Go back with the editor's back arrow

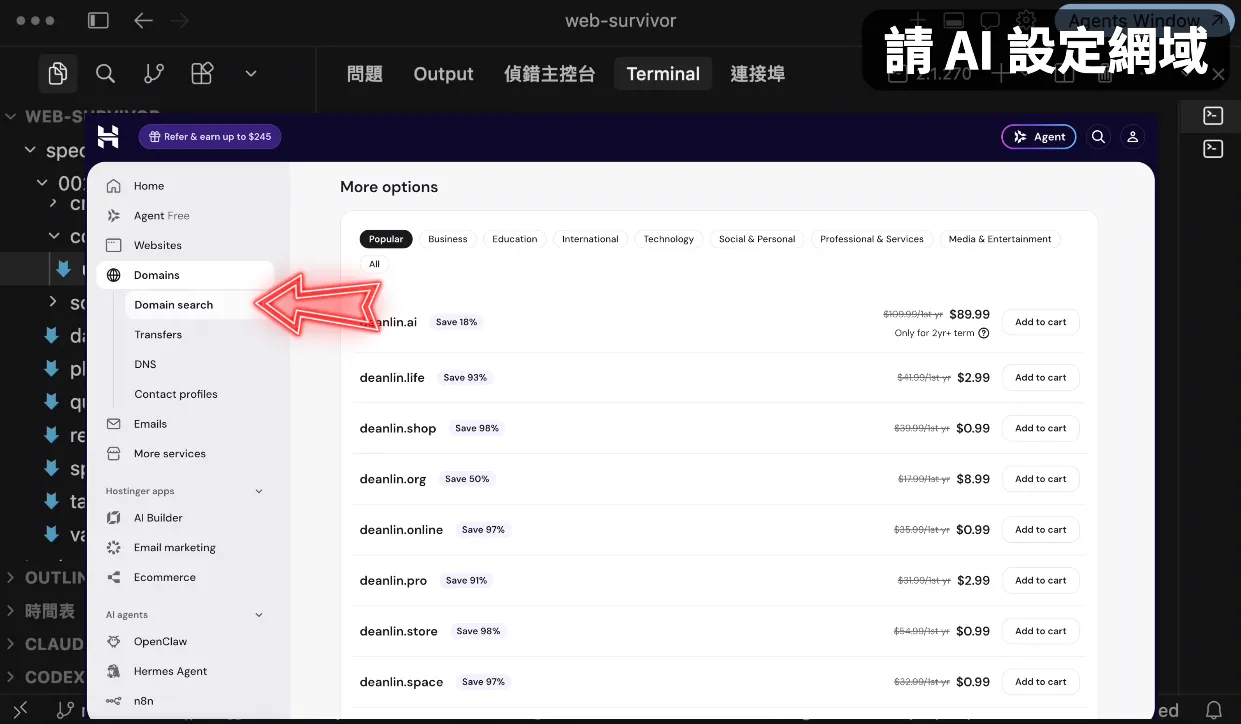point(143,20)
